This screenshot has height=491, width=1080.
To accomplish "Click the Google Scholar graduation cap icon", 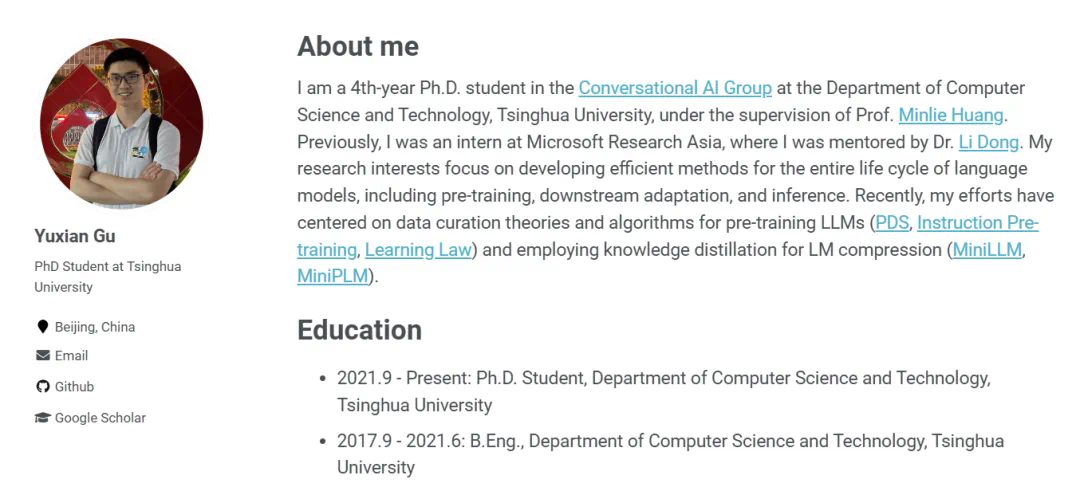I will pos(43,417).
